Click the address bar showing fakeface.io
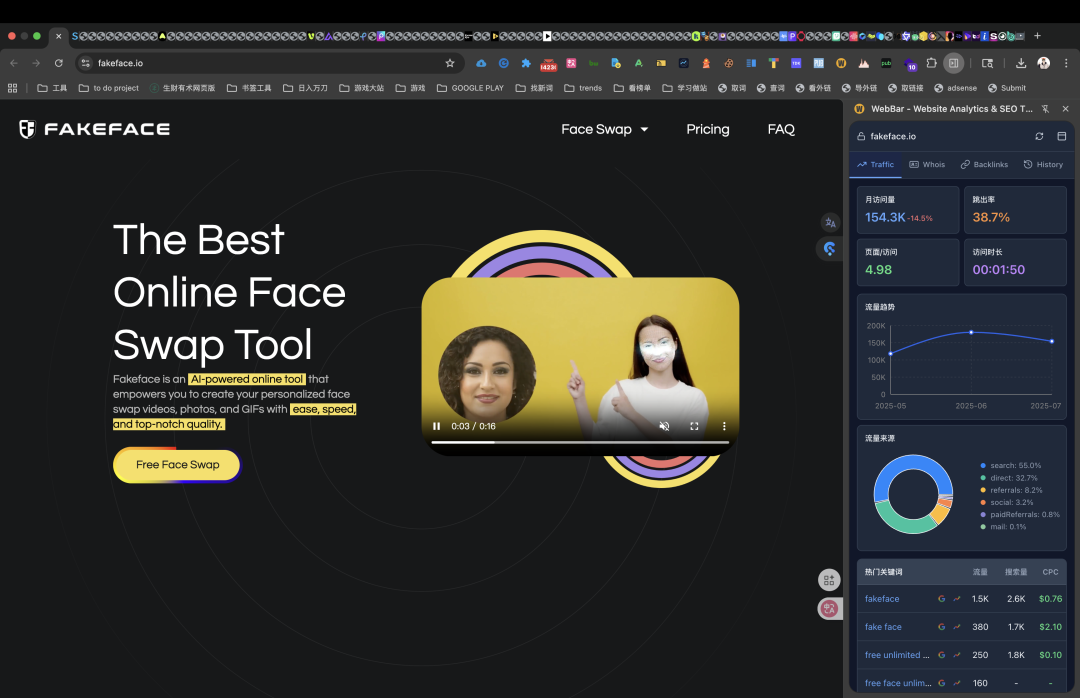The height and width of the screenshot is (698, 1080). click(x=269, y=63)
